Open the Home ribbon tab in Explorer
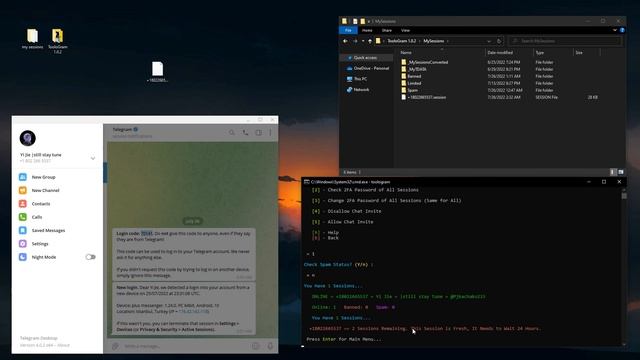This screenshot has width=640, height=360. [x=367, y=30]
